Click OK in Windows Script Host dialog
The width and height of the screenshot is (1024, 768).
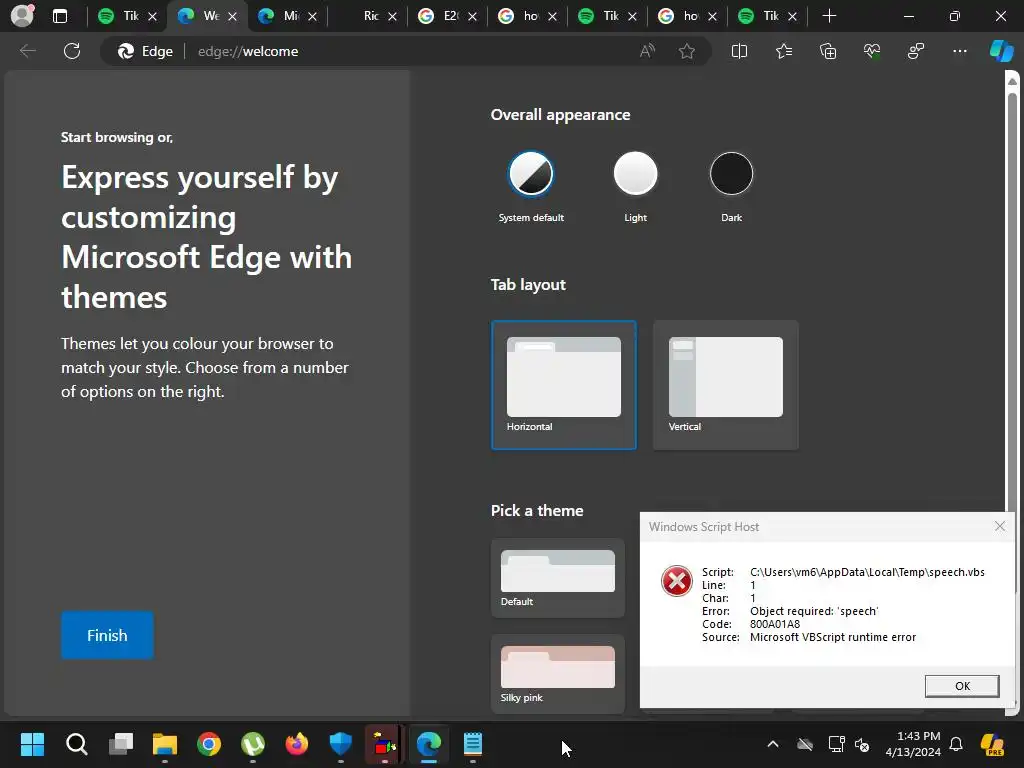962,686
